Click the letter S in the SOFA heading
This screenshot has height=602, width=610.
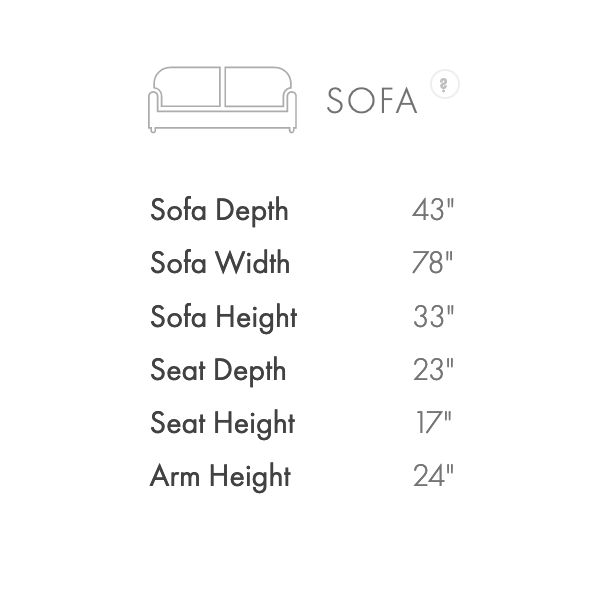click(x=337, y=101)
